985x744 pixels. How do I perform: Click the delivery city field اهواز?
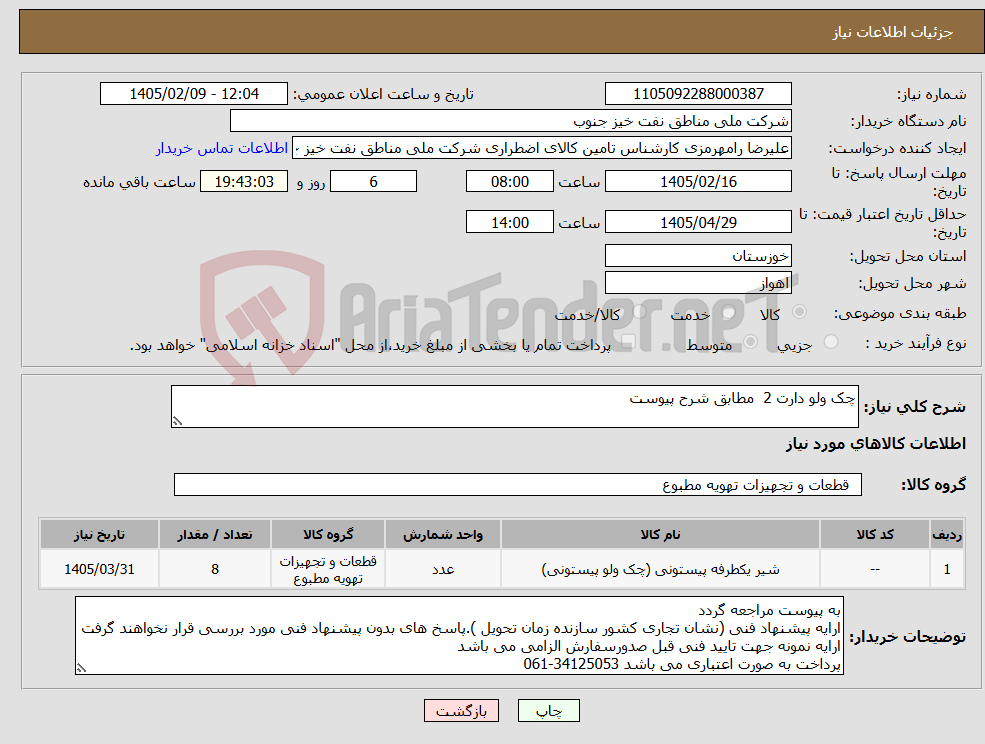(x=698, y=283)
